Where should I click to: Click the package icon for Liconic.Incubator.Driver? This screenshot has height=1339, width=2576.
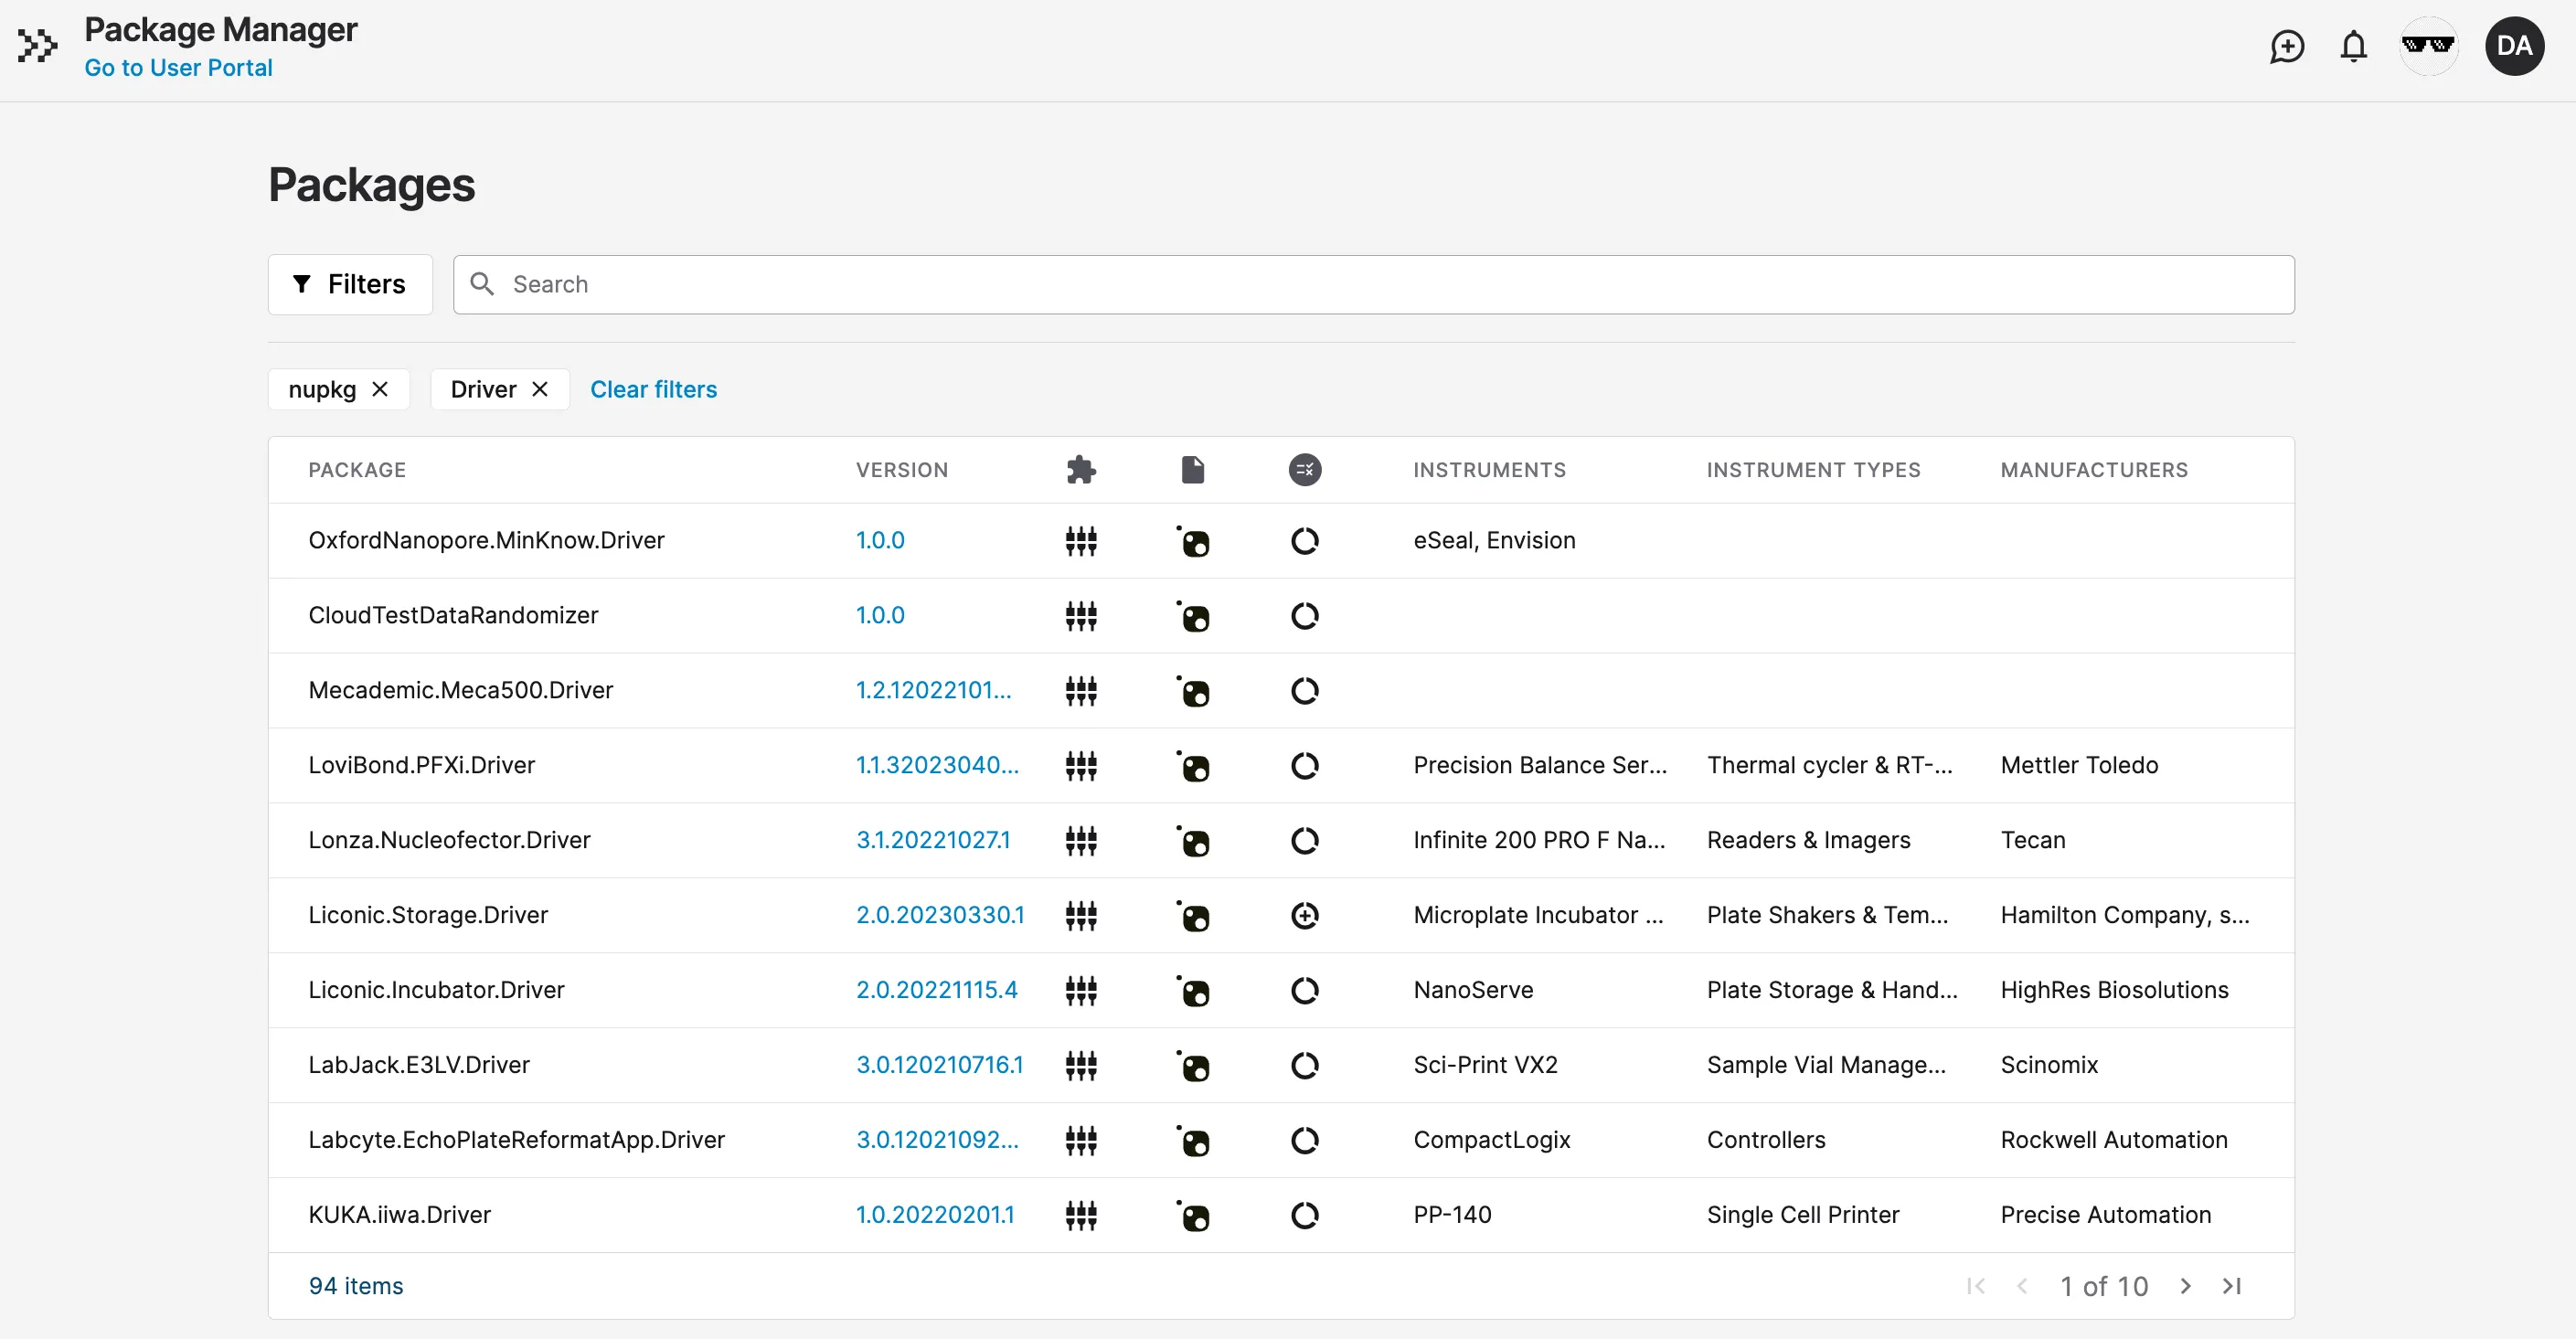pos(1193,990)
